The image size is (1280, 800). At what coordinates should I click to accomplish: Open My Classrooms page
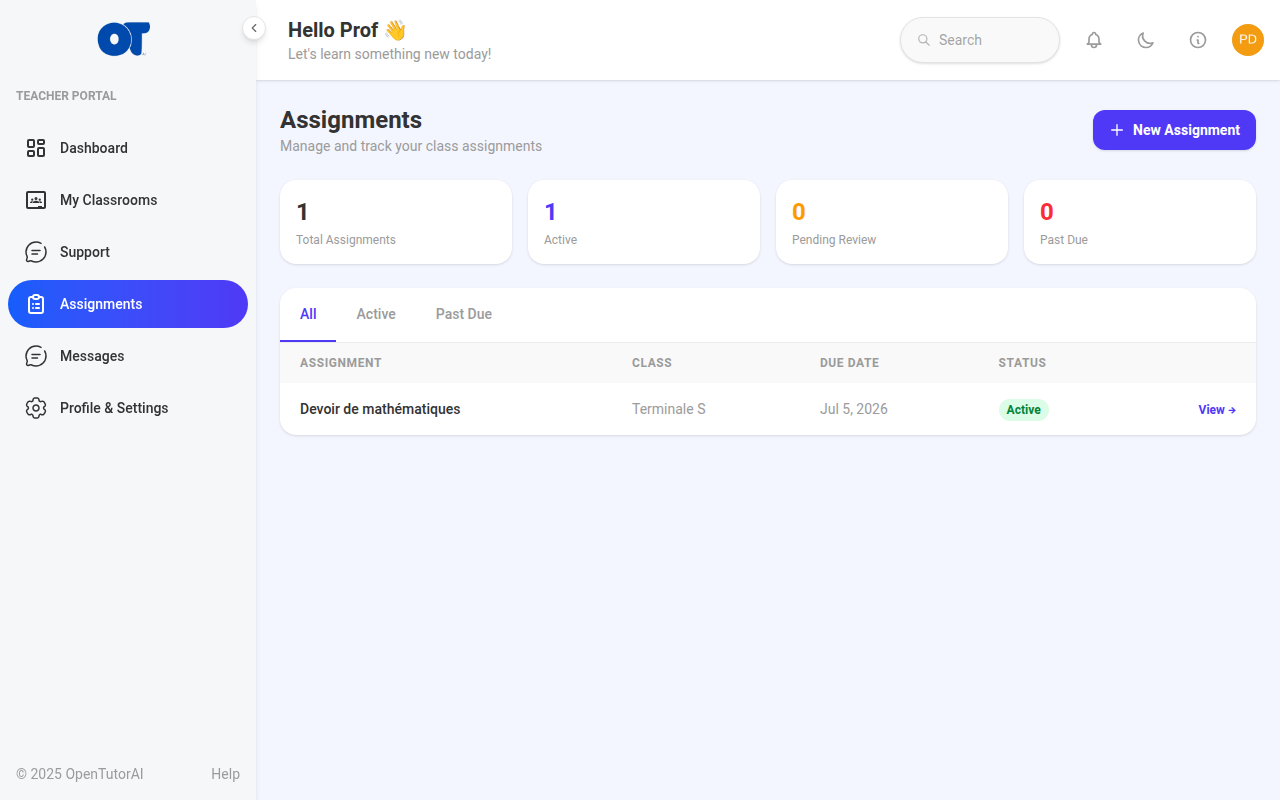(x=128, y=200)
